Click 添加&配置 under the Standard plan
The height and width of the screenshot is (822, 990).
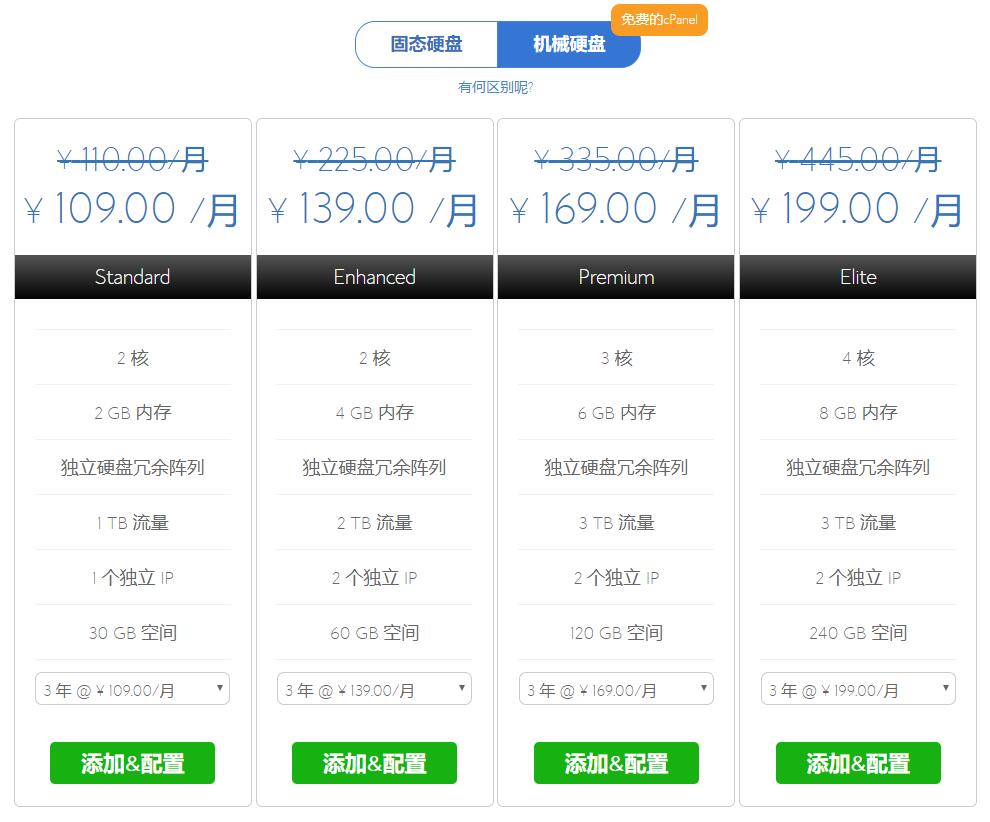coord(132,763)
